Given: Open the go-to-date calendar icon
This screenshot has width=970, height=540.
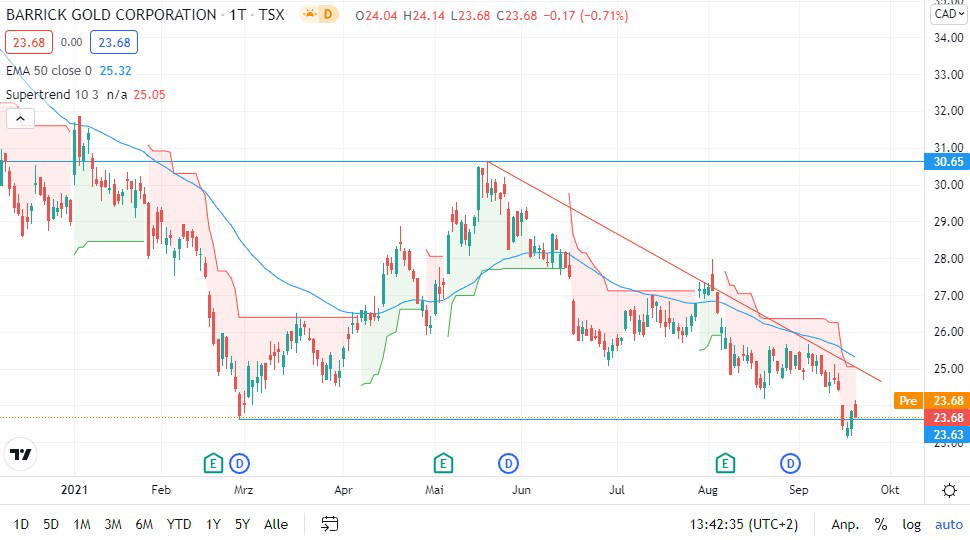Looking at the screenshot, I should (x=329, y=524).
